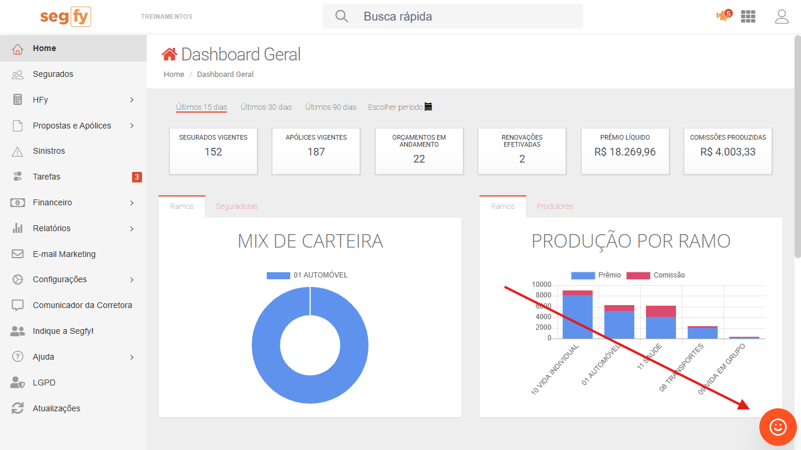This screenshot has width=801, height=450.
Task: Click the calendar icon beside Escolher período
Action: pos(429,107)
